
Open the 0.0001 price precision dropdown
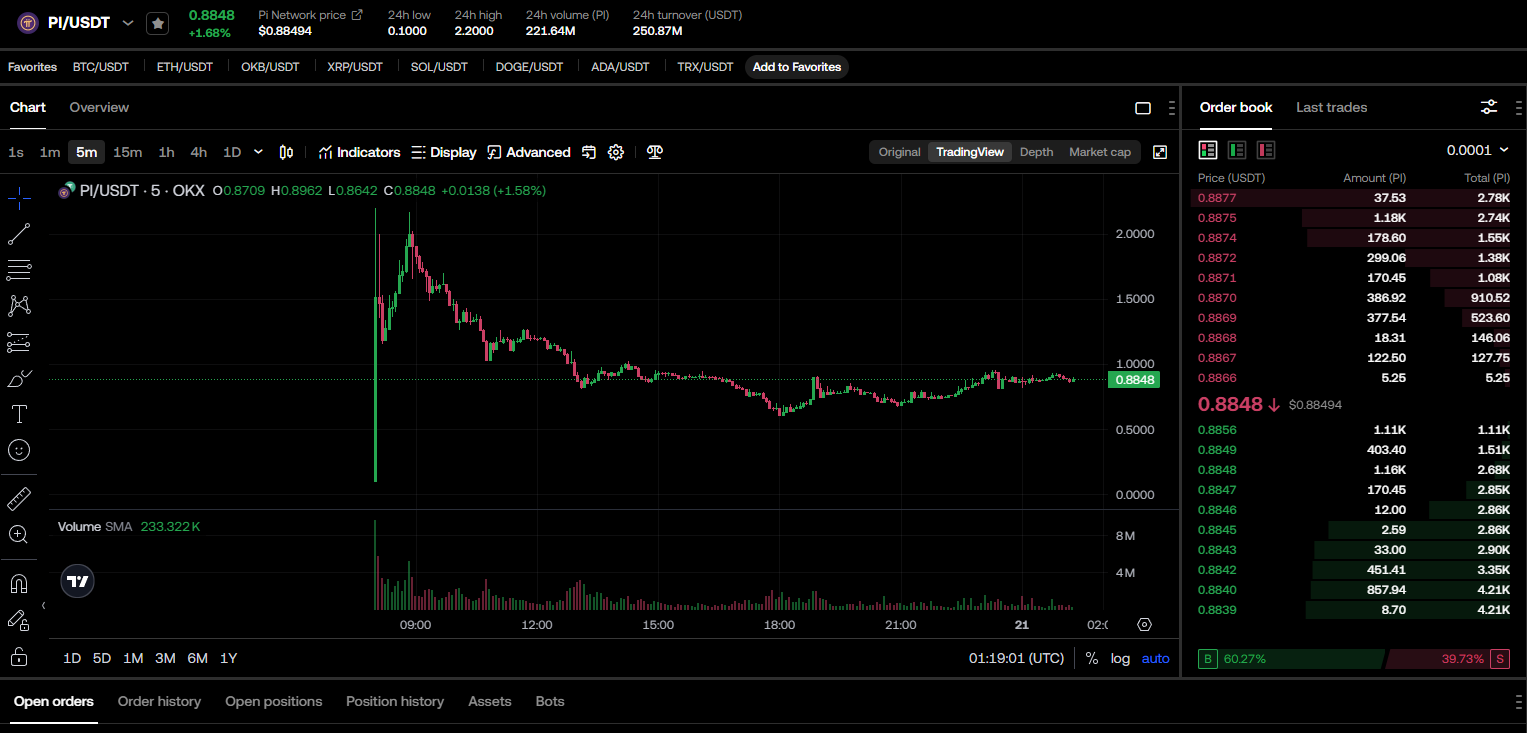point(1478,150)
